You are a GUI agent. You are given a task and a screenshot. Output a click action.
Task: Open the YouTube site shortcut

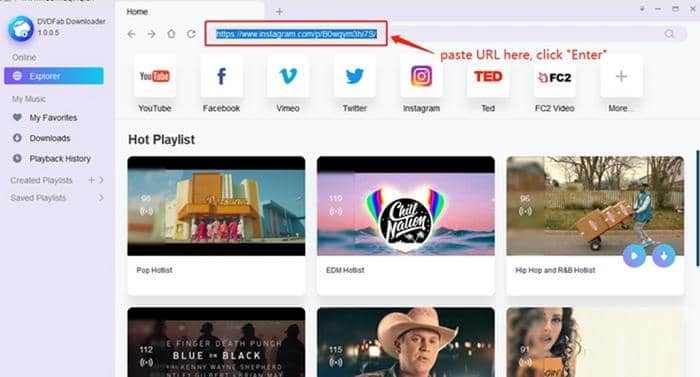(x=154, y=76)
